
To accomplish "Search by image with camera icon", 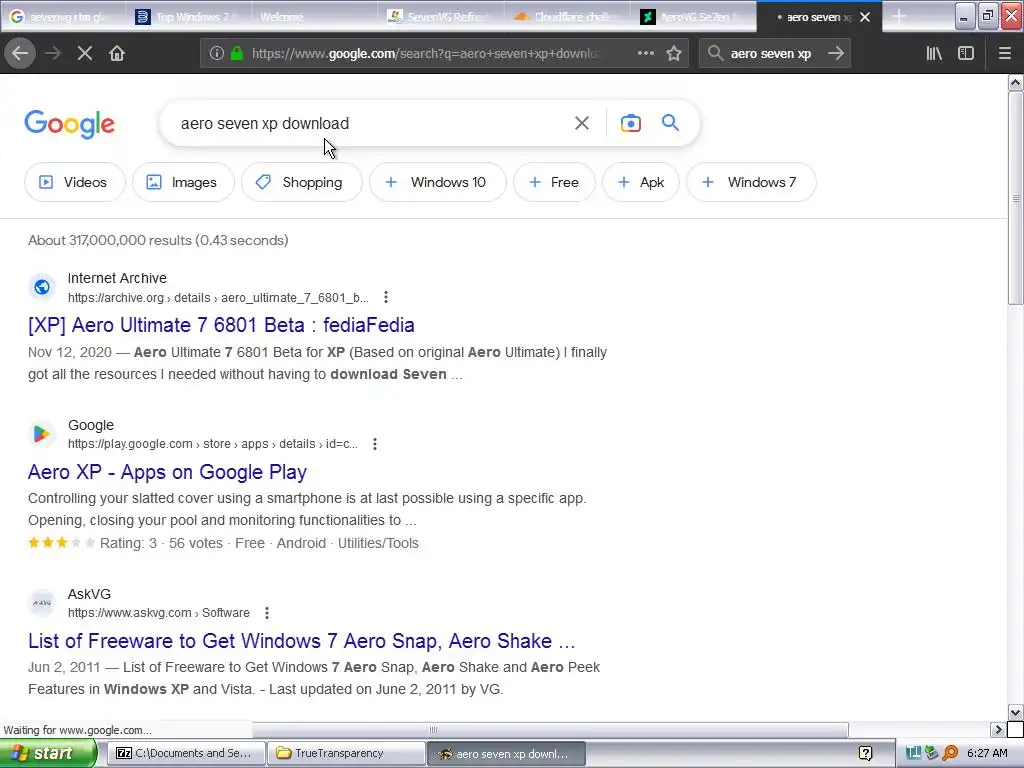I will [630, 123].
